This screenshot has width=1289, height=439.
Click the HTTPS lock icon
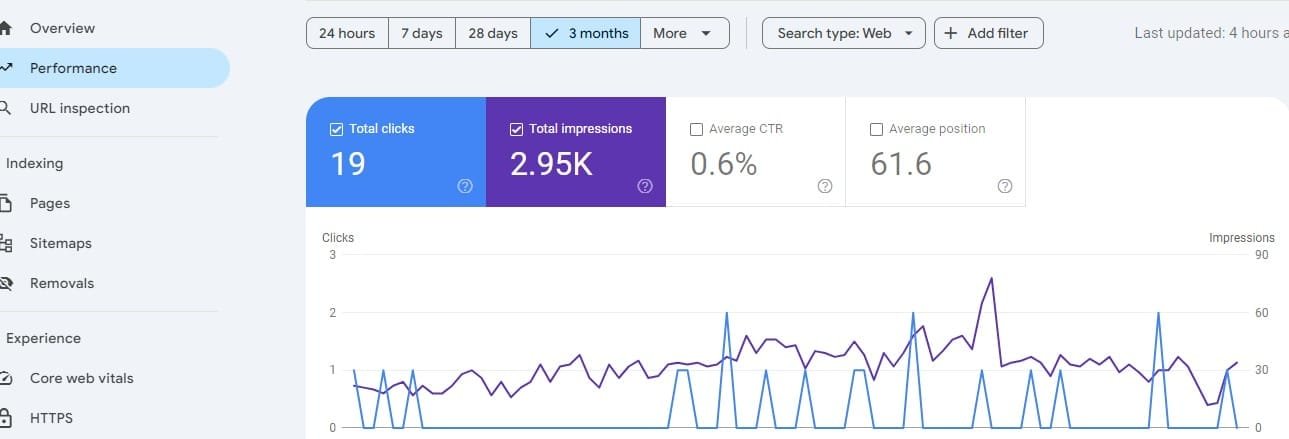5,418
